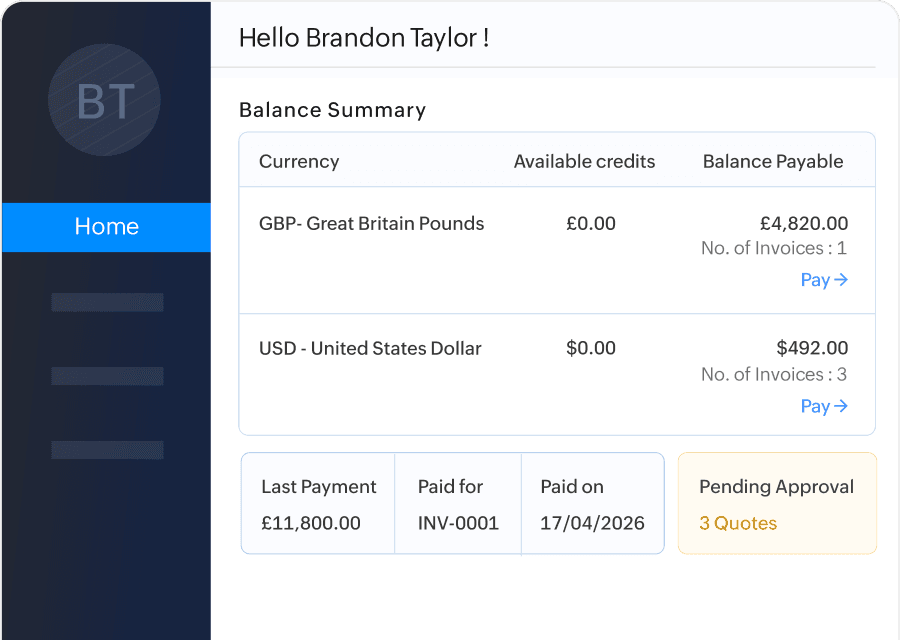
Task: Pay the USD balance of $492.00
Action: click(824, 406)
